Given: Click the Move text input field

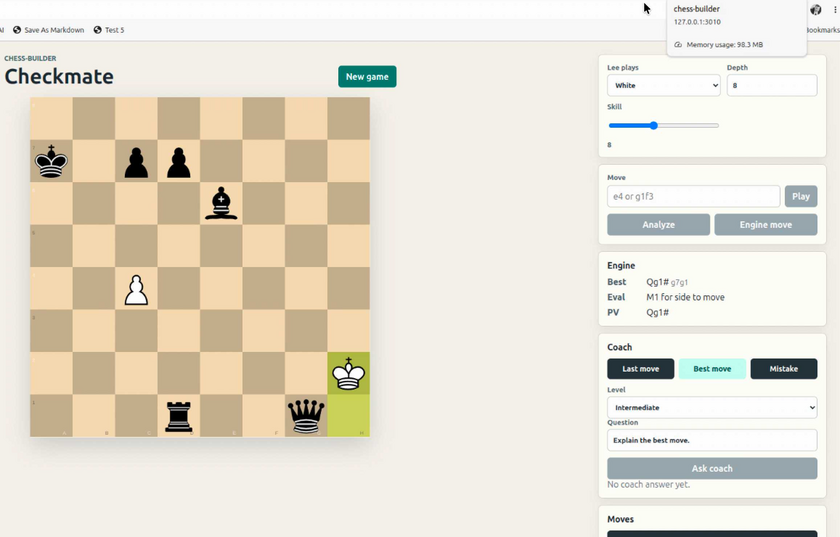Looking at the screenshot, I should pos(693,196).
